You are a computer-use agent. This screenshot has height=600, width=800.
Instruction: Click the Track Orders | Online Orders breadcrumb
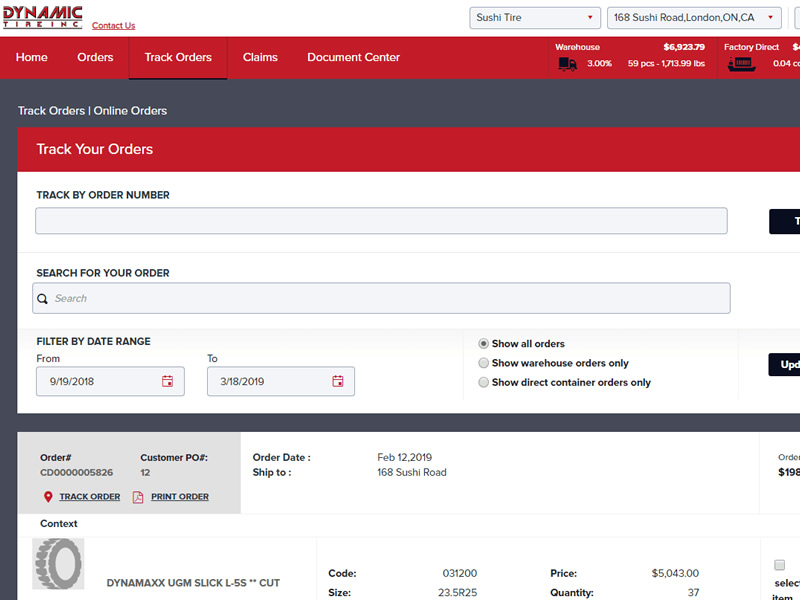(92, 111)
